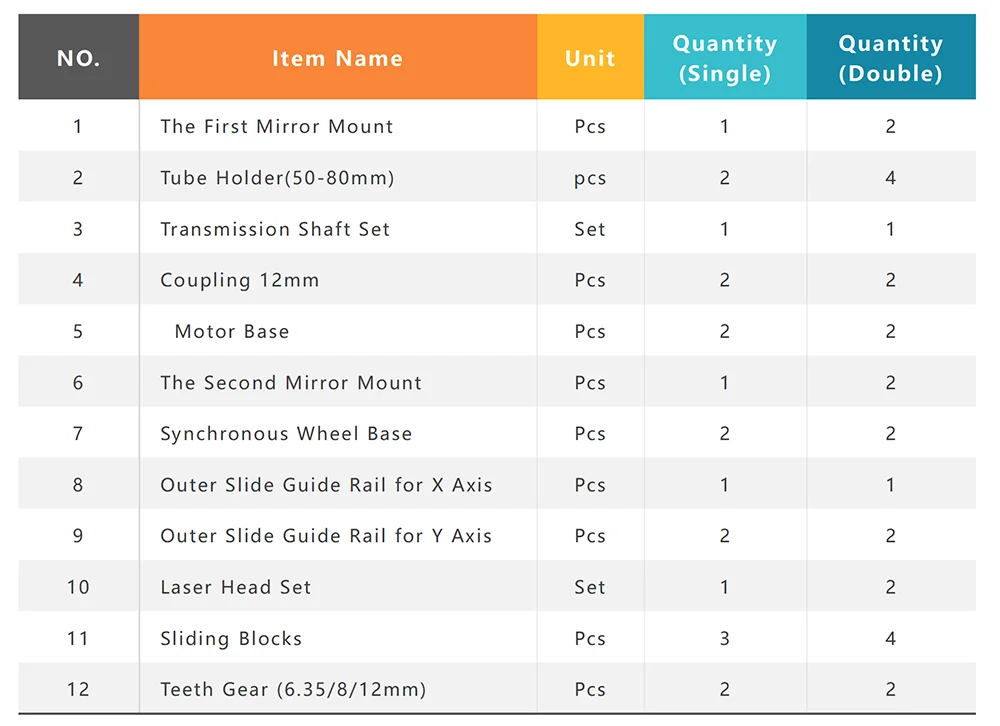Click the NO. column header
Viewport: 1000px width, 726px height.
78,58
